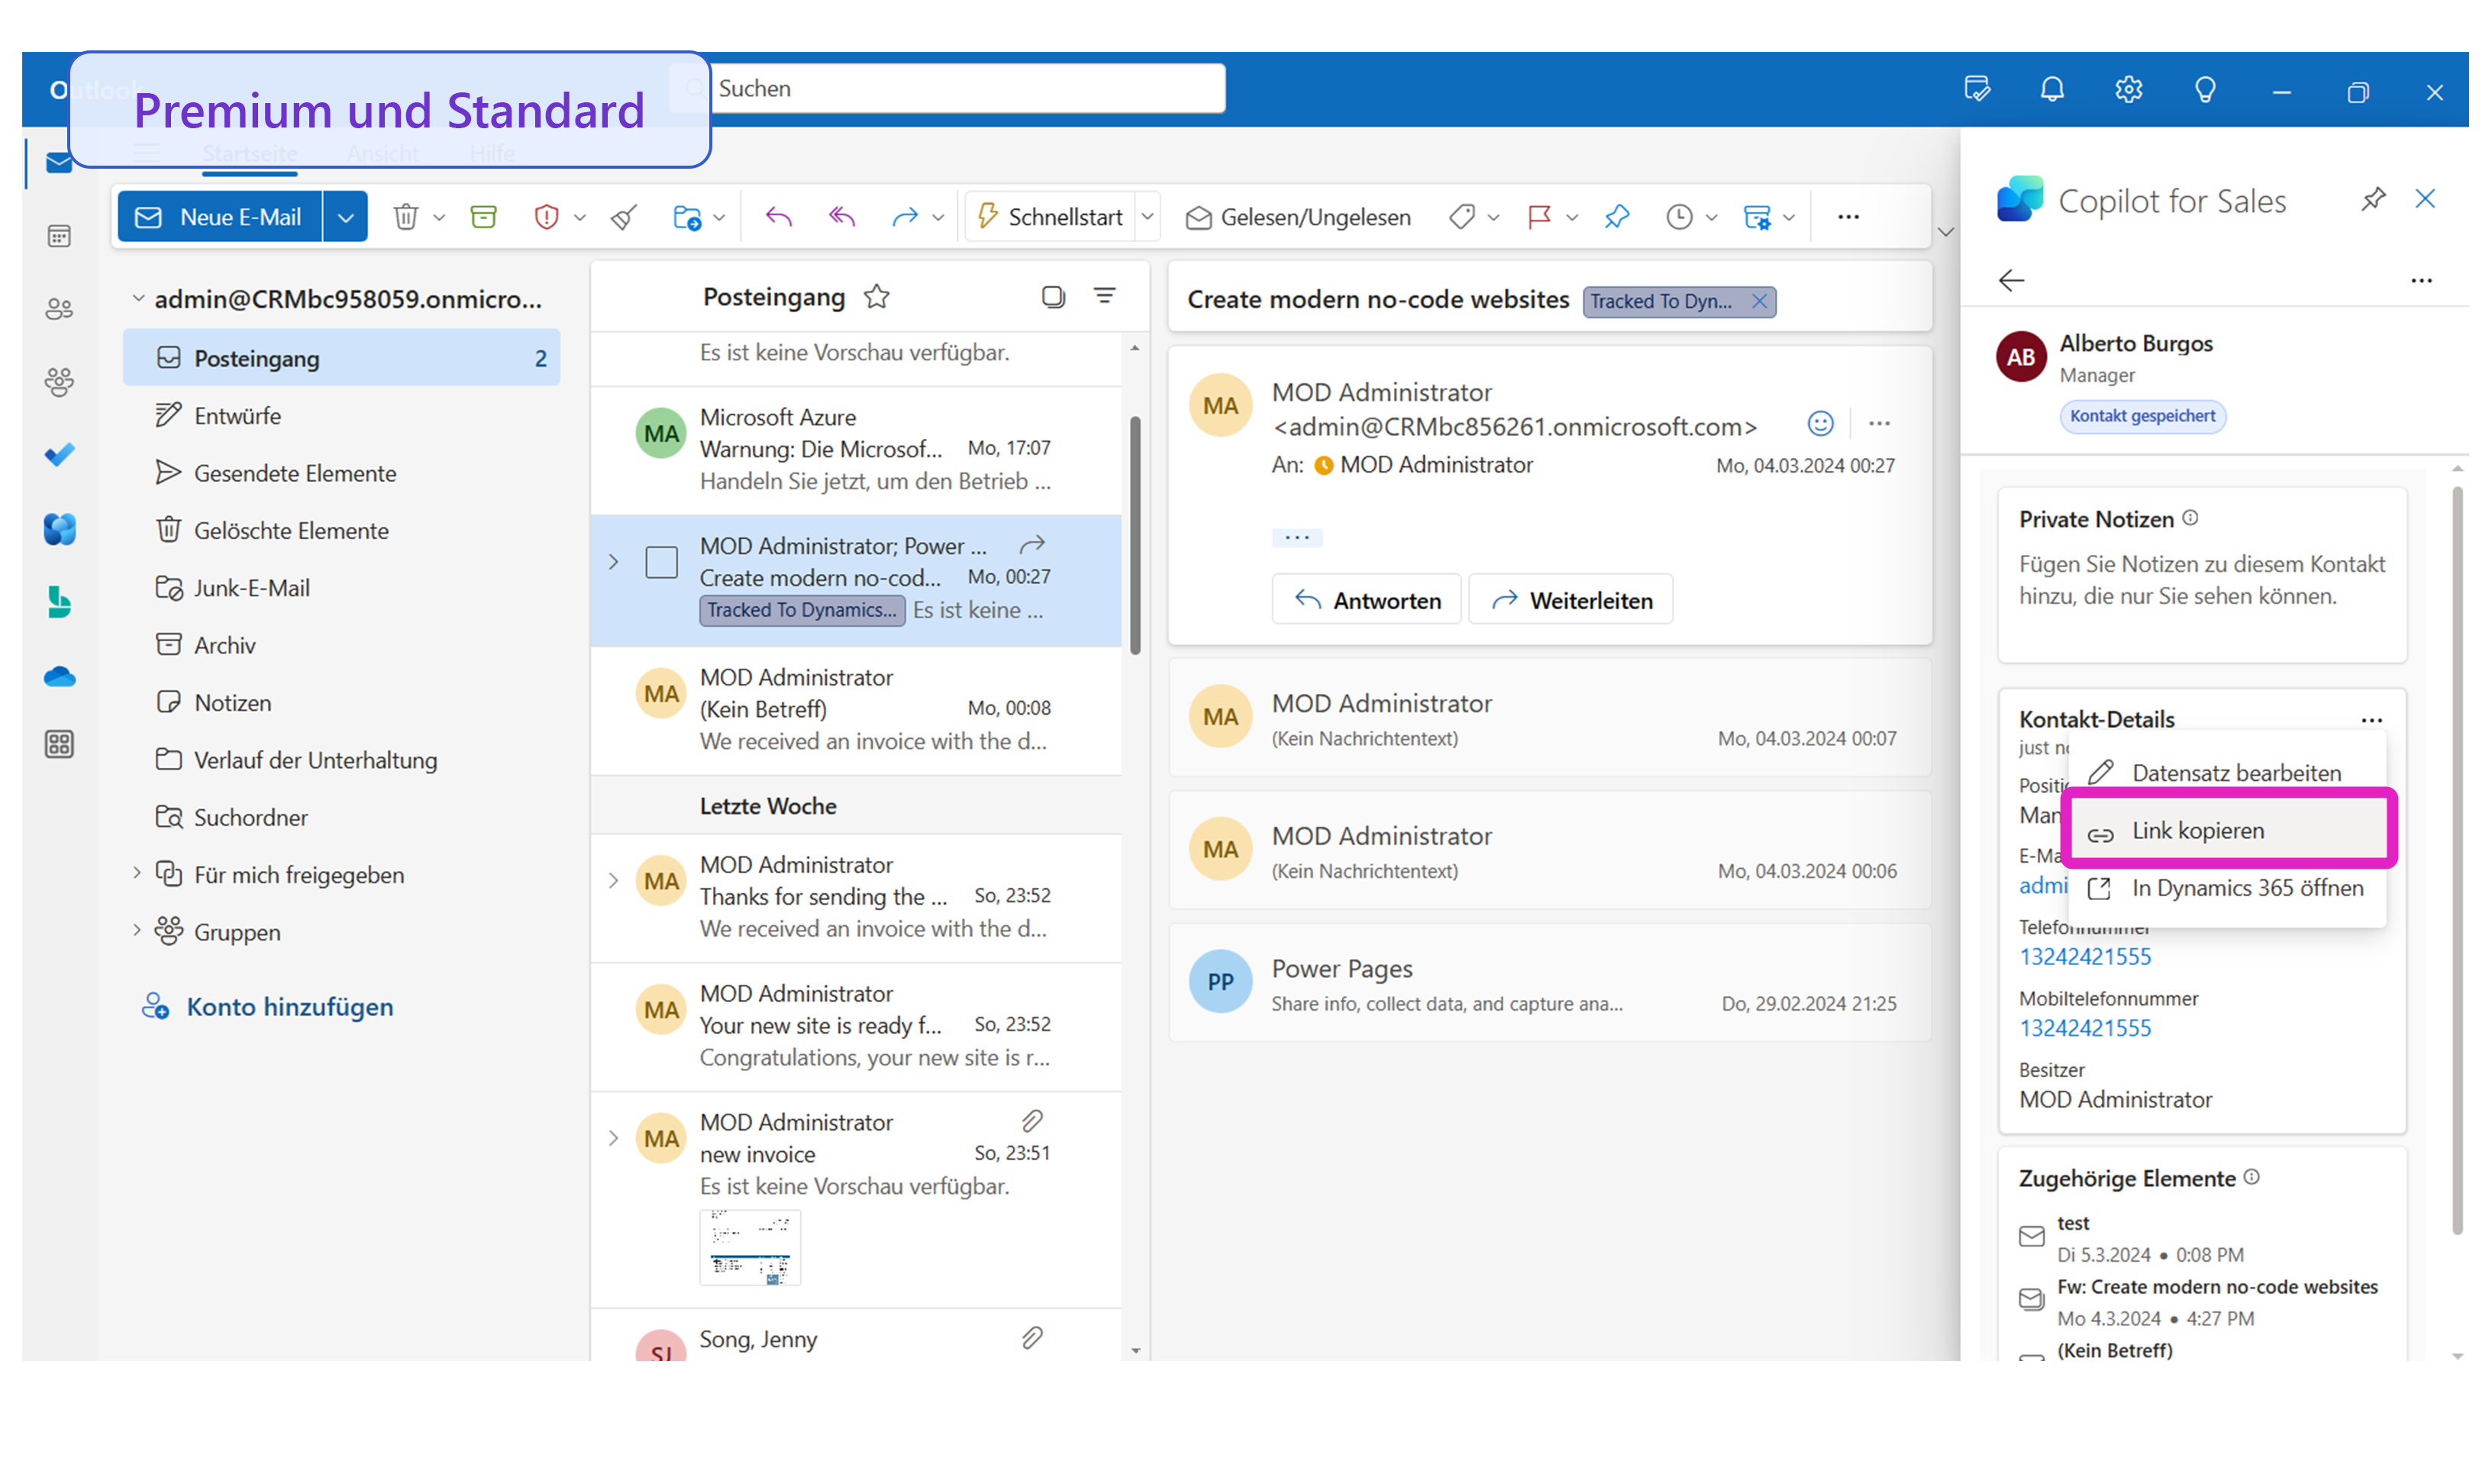
Task: Collapse the admin@CRMbc958059 account tree
Action: 138,299
